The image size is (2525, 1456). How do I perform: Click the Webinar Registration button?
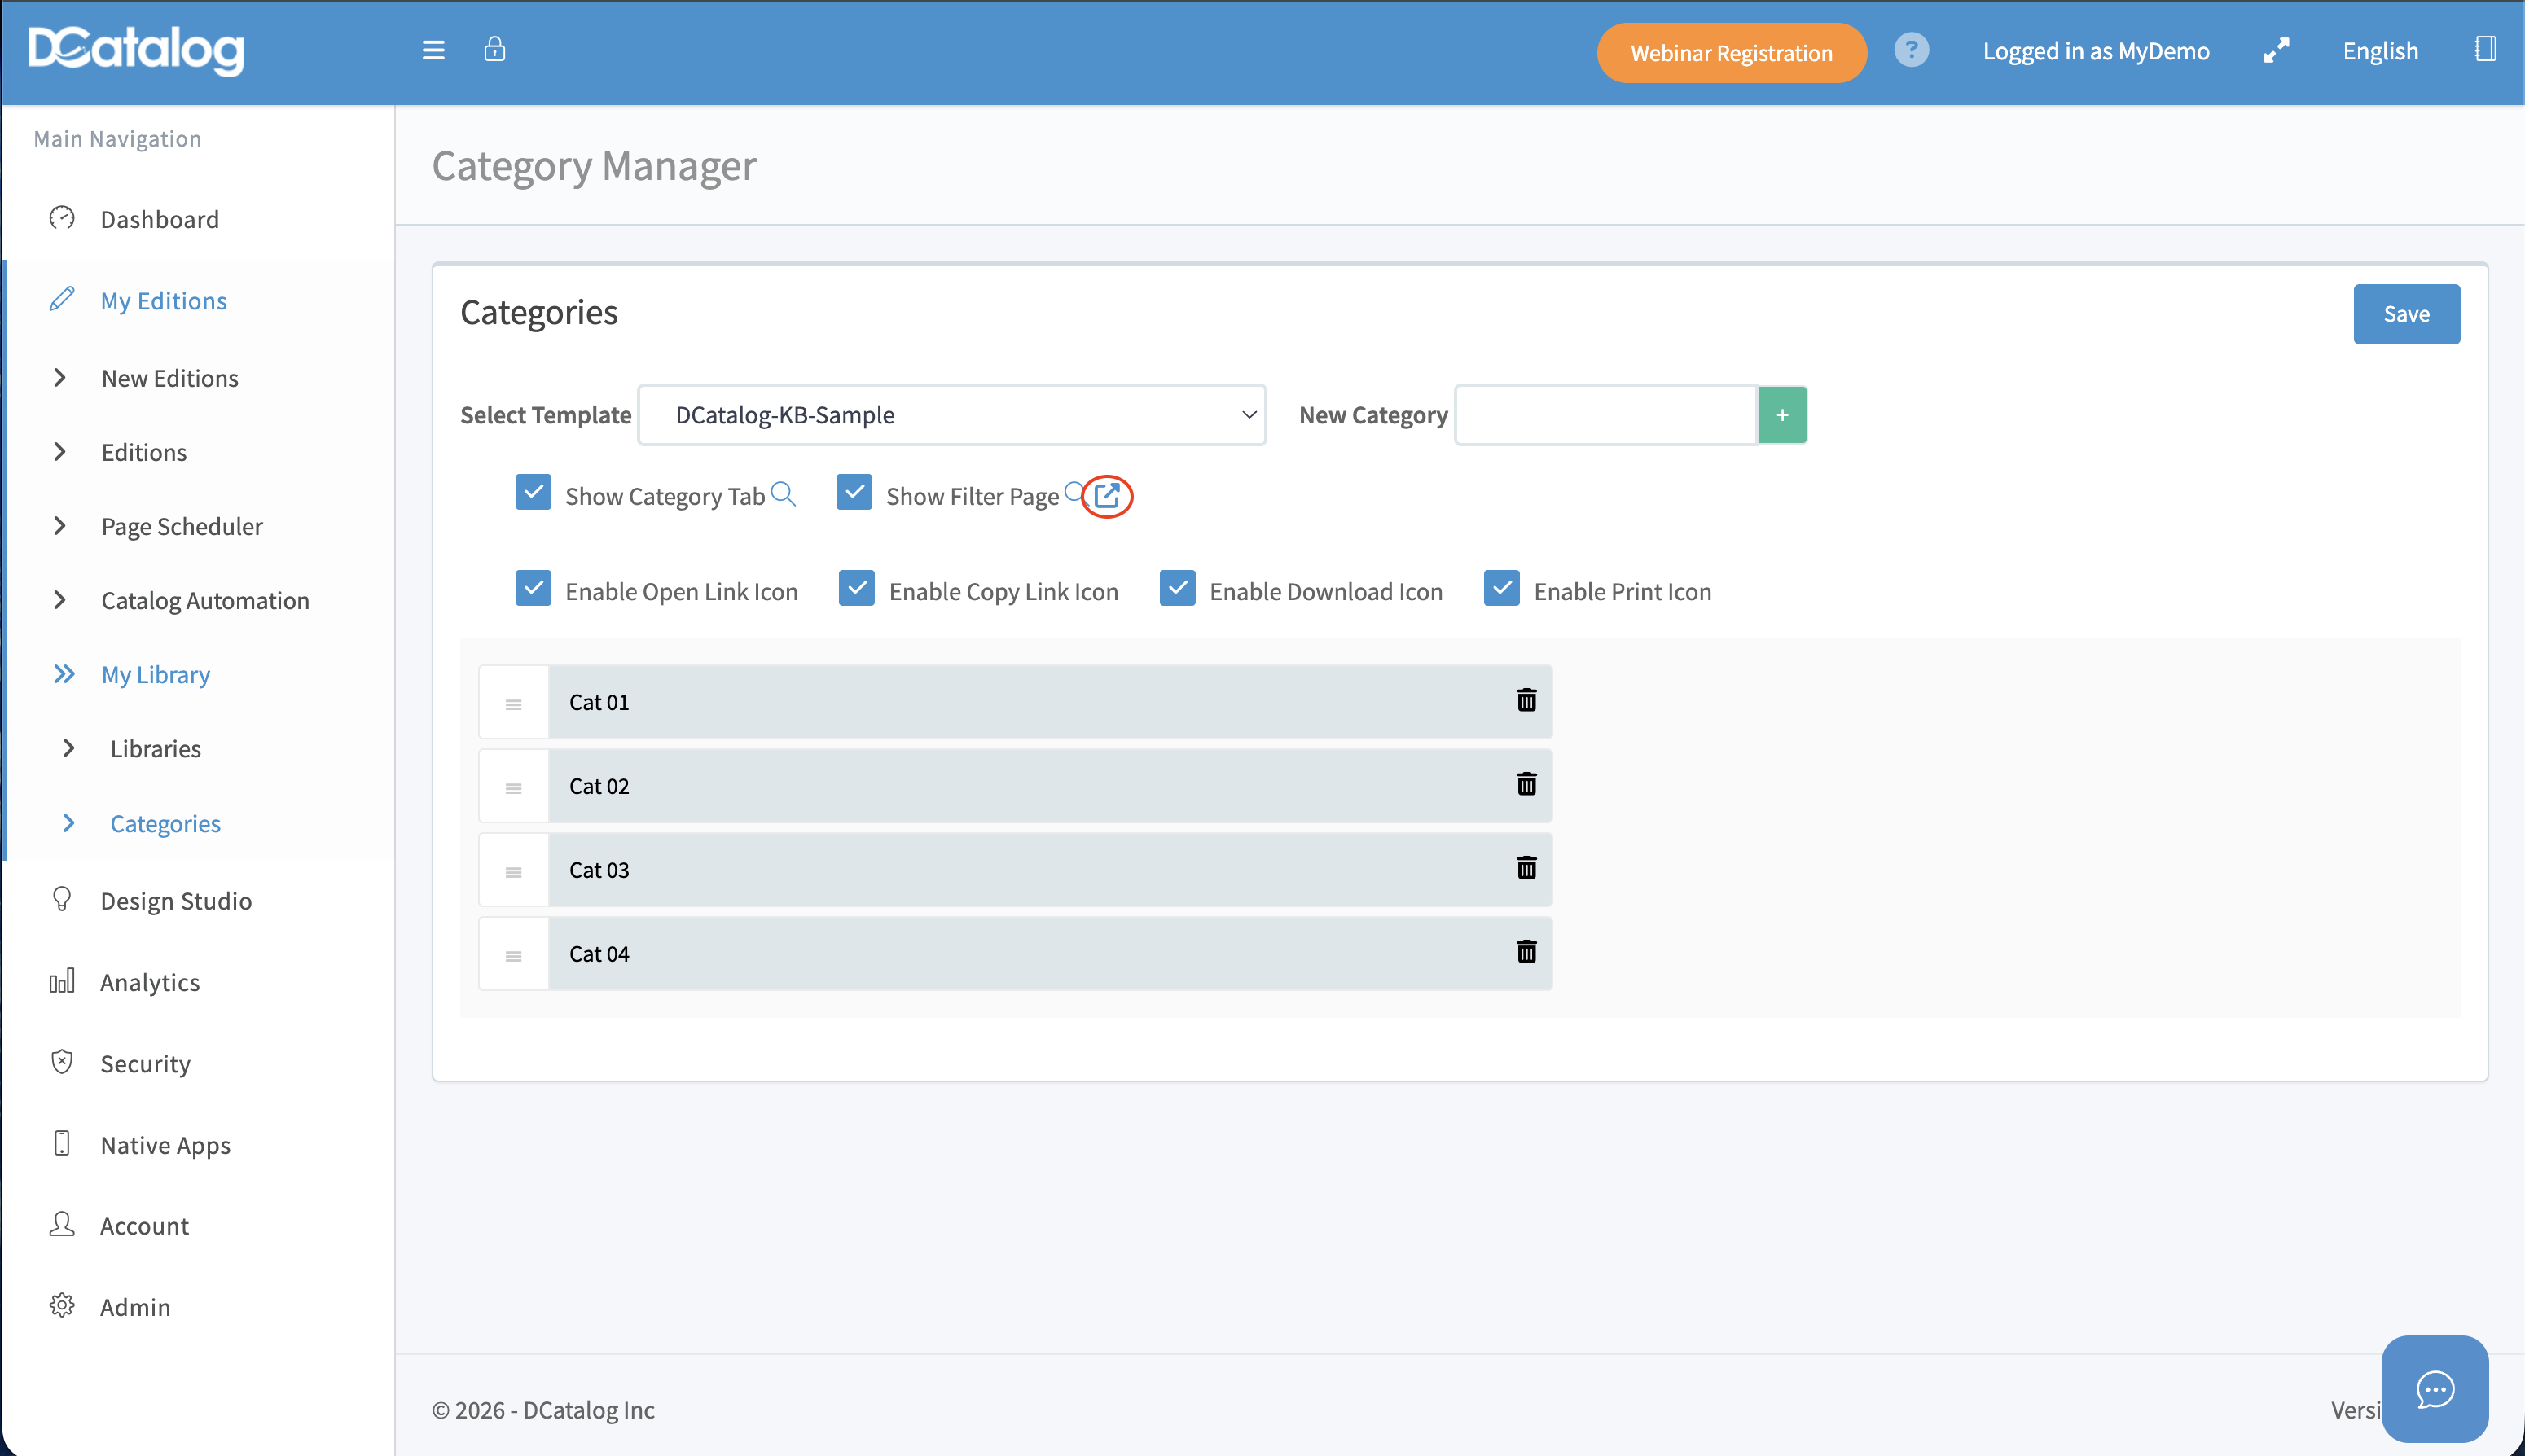click(x=1730, y=53)
